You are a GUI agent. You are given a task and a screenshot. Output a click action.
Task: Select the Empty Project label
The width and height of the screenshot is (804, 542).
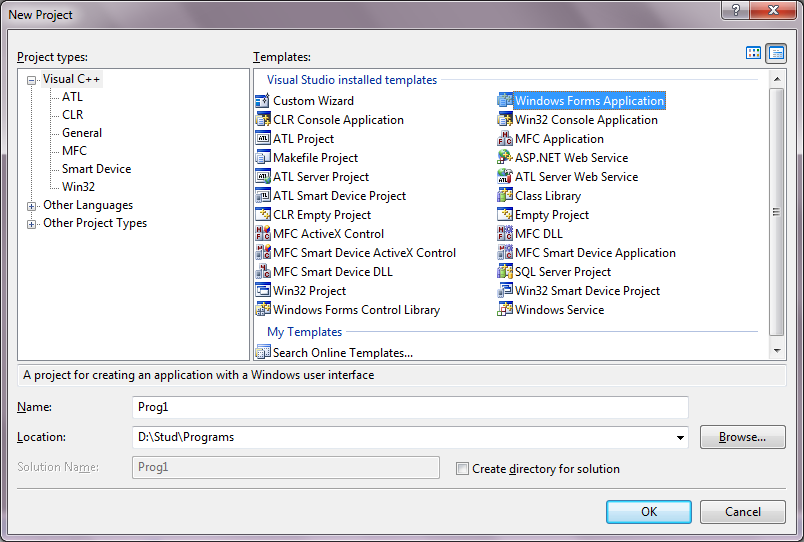(x=552, y=215)
